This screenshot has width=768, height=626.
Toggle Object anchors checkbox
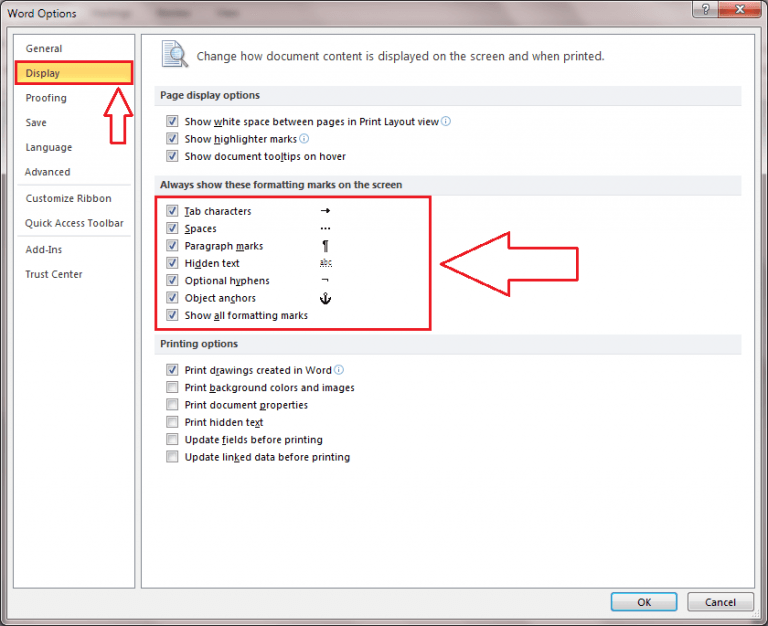172,298
